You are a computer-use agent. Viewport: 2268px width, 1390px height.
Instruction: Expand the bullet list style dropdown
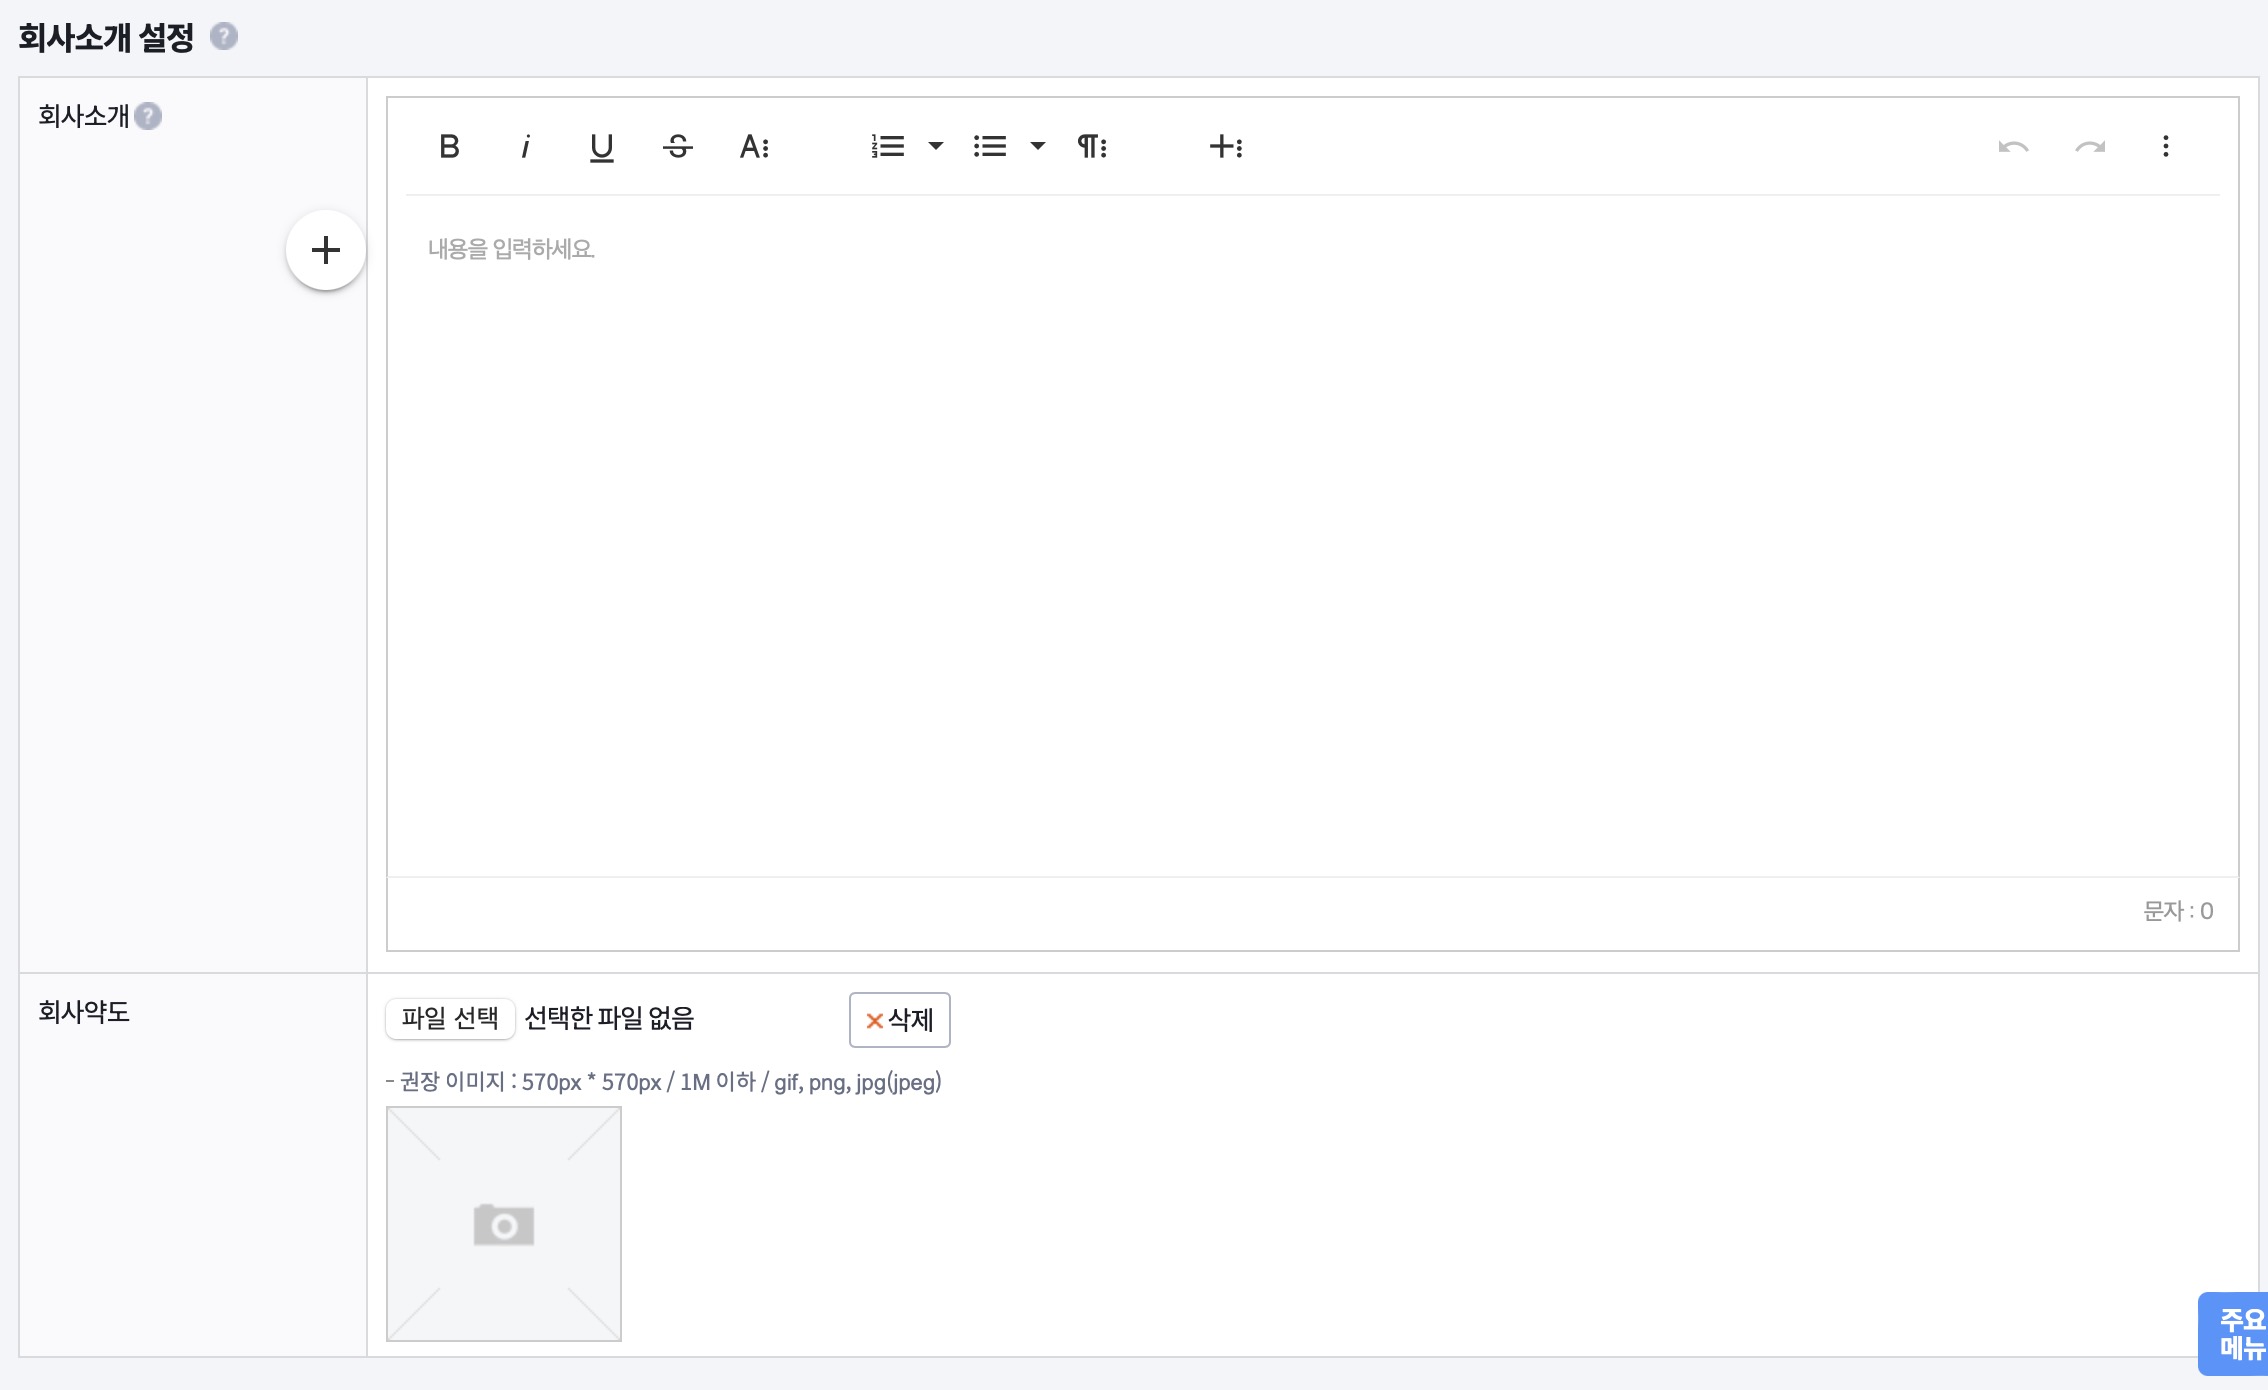click(x=1038, y=147)
